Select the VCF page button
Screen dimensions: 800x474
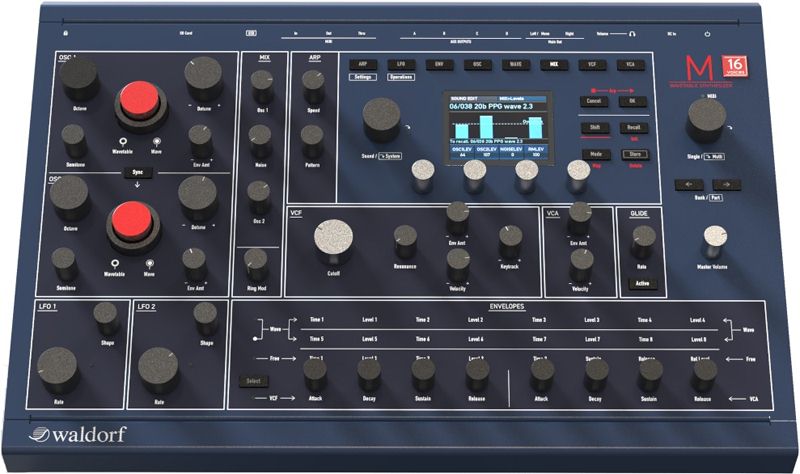coord(591,64)
